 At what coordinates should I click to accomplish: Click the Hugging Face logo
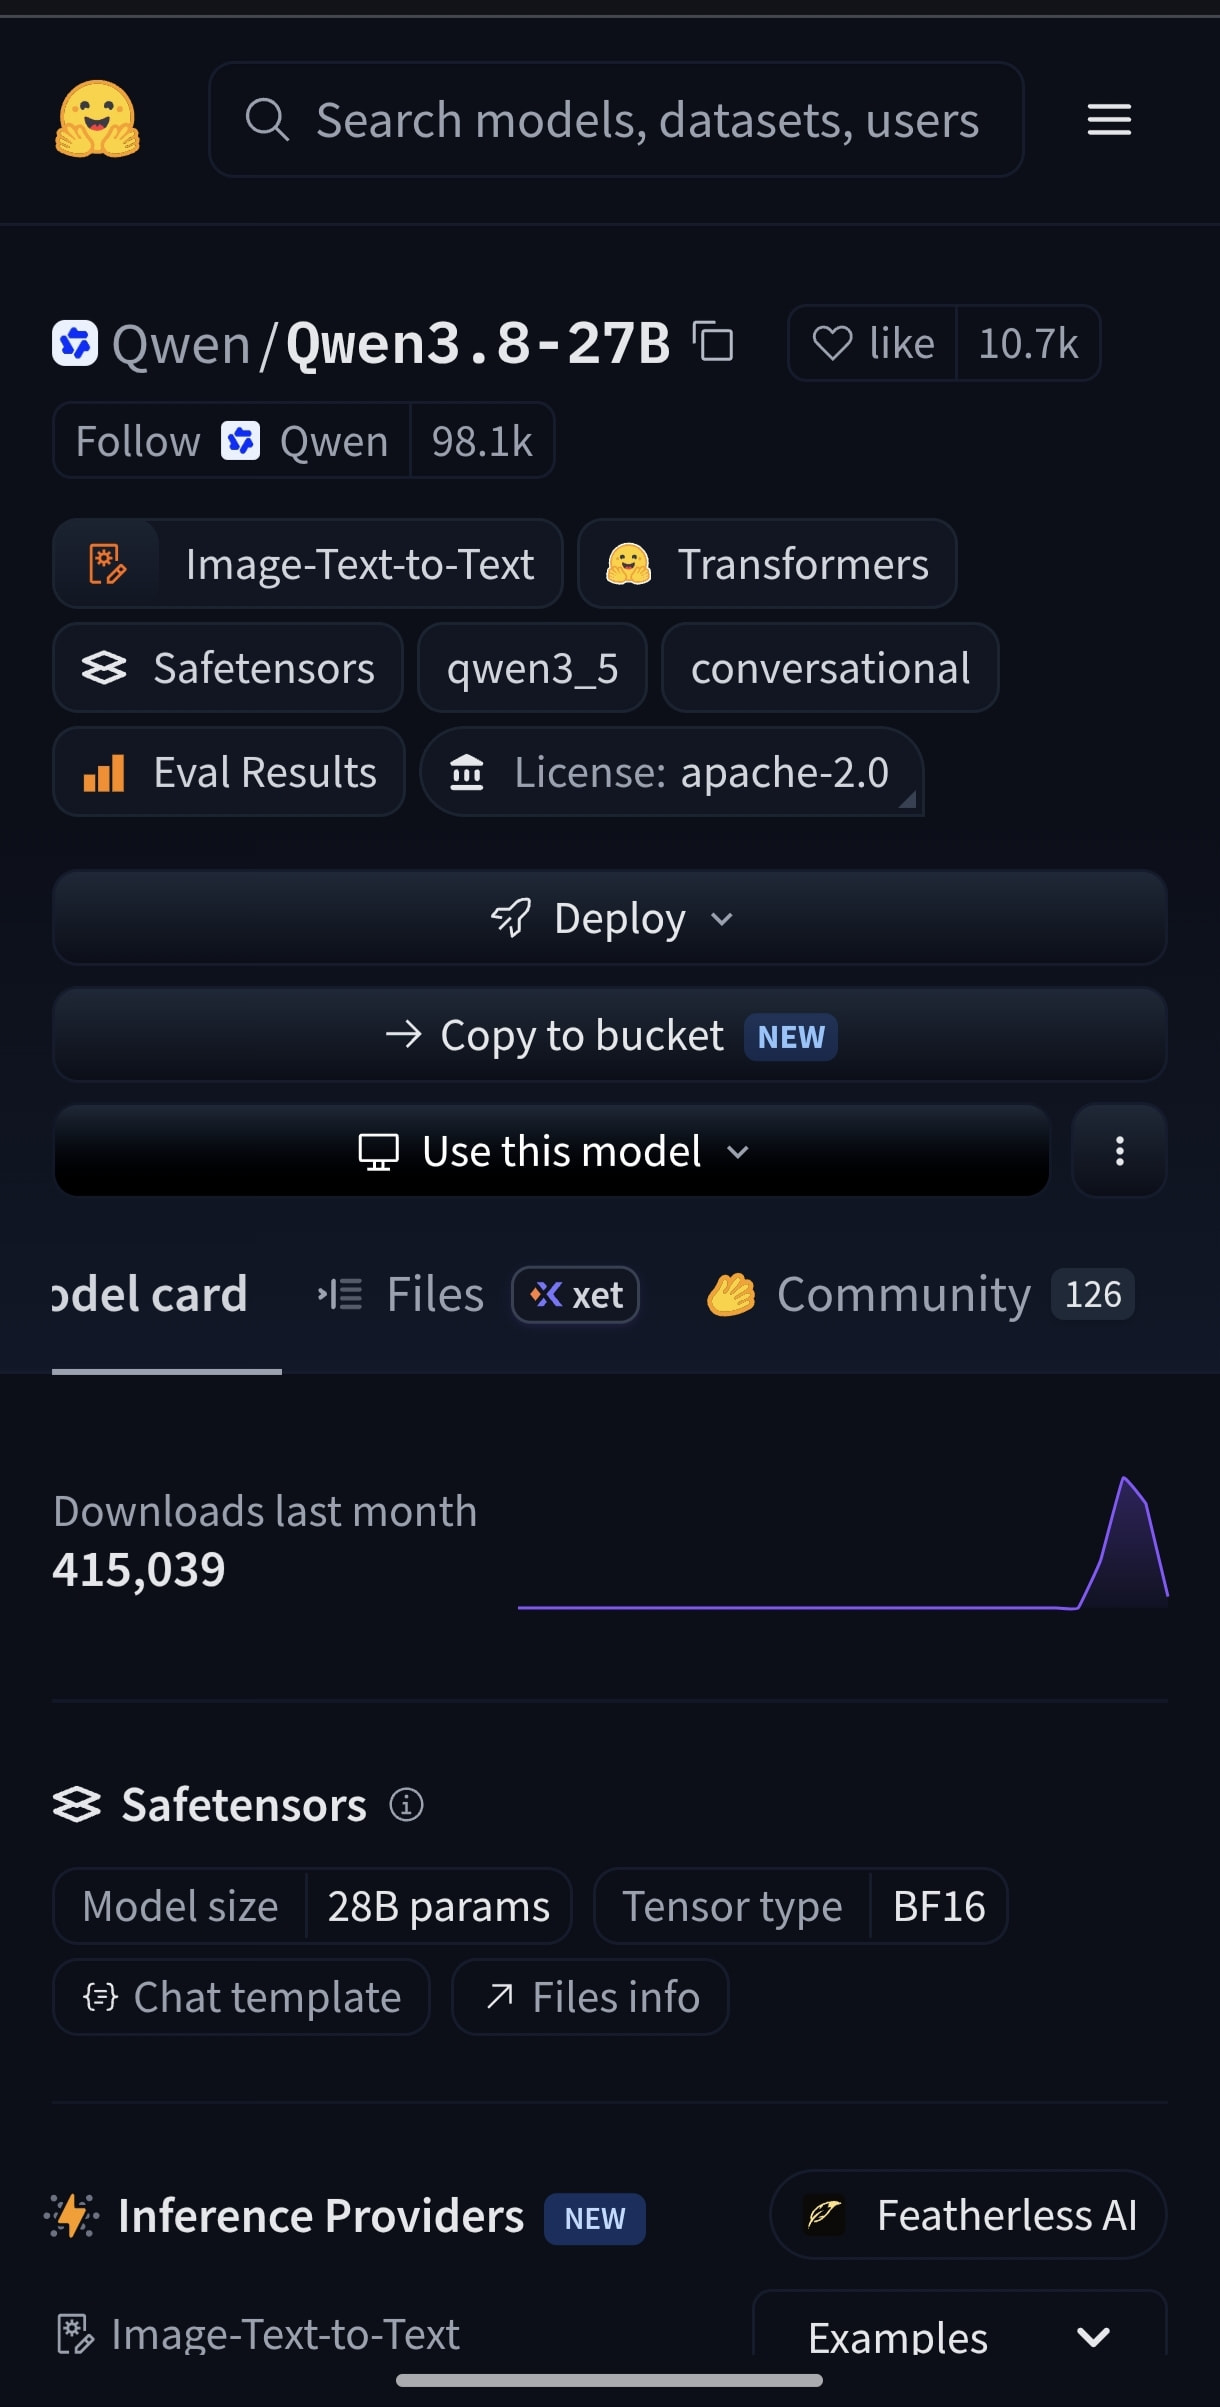coord(97,119)
